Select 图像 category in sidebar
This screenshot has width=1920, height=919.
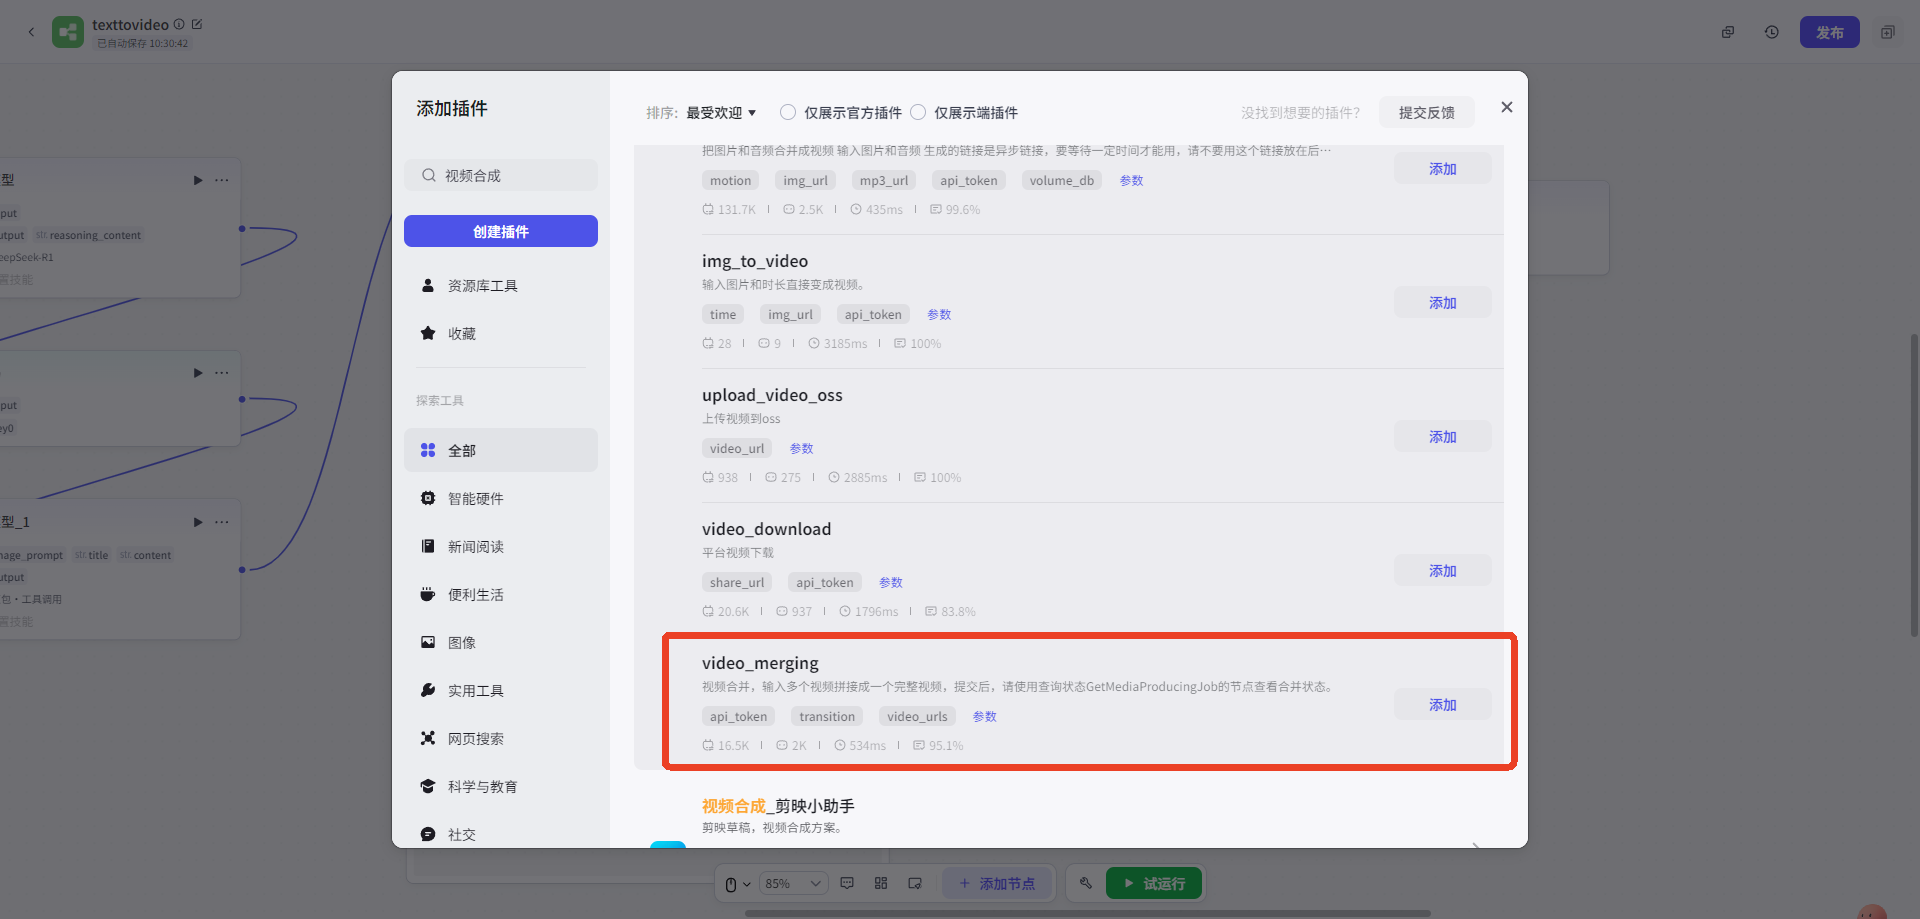(x=461, y=642)
